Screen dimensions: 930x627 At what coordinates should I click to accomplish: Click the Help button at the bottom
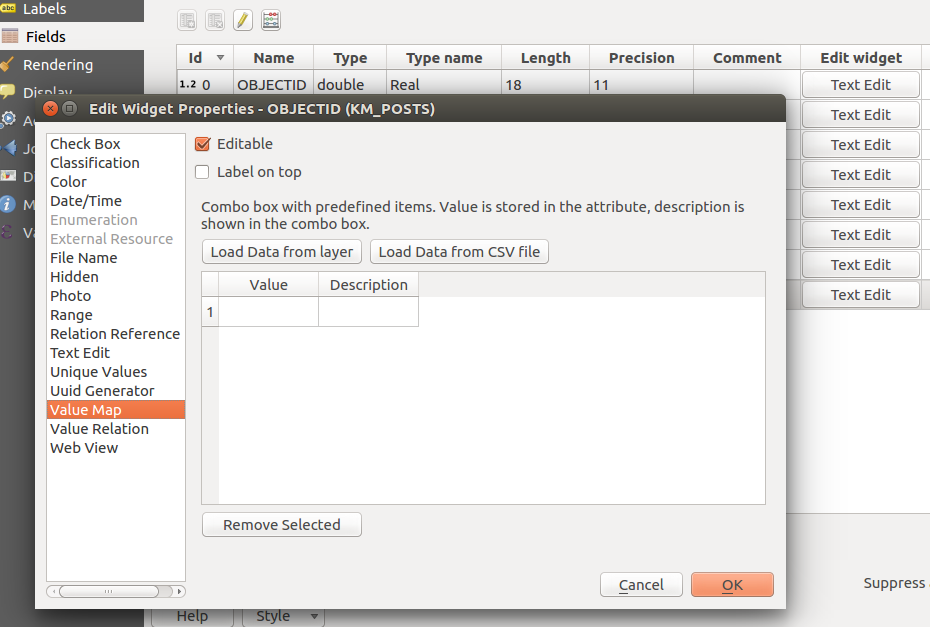click(192, 616)
